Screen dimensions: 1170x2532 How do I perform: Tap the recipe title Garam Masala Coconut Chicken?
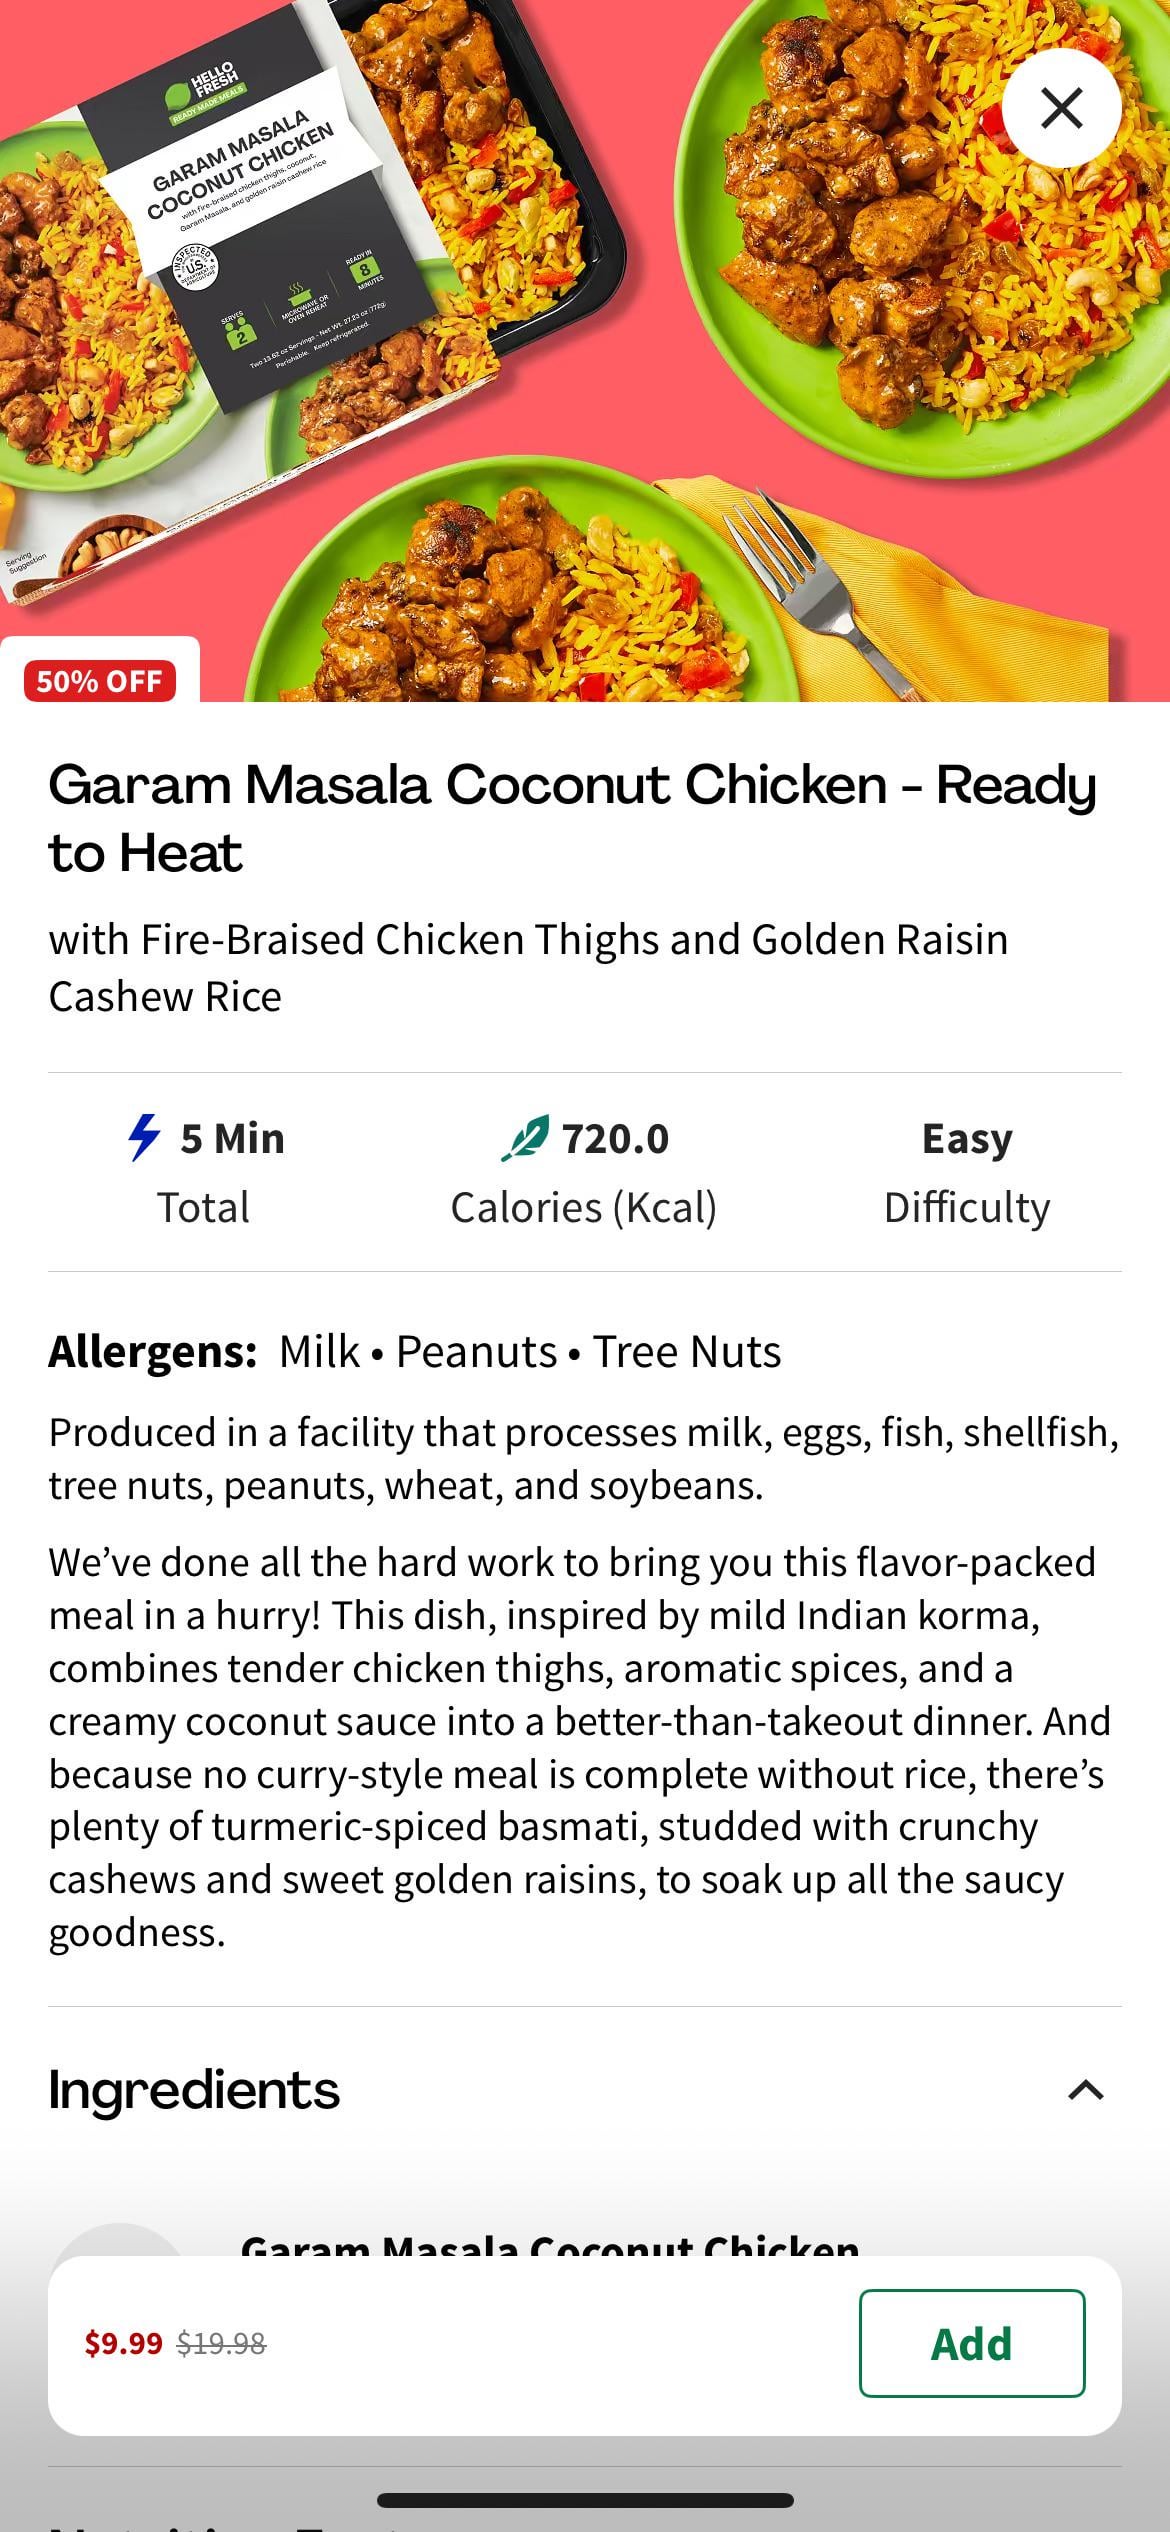click(x=572, y=818)
